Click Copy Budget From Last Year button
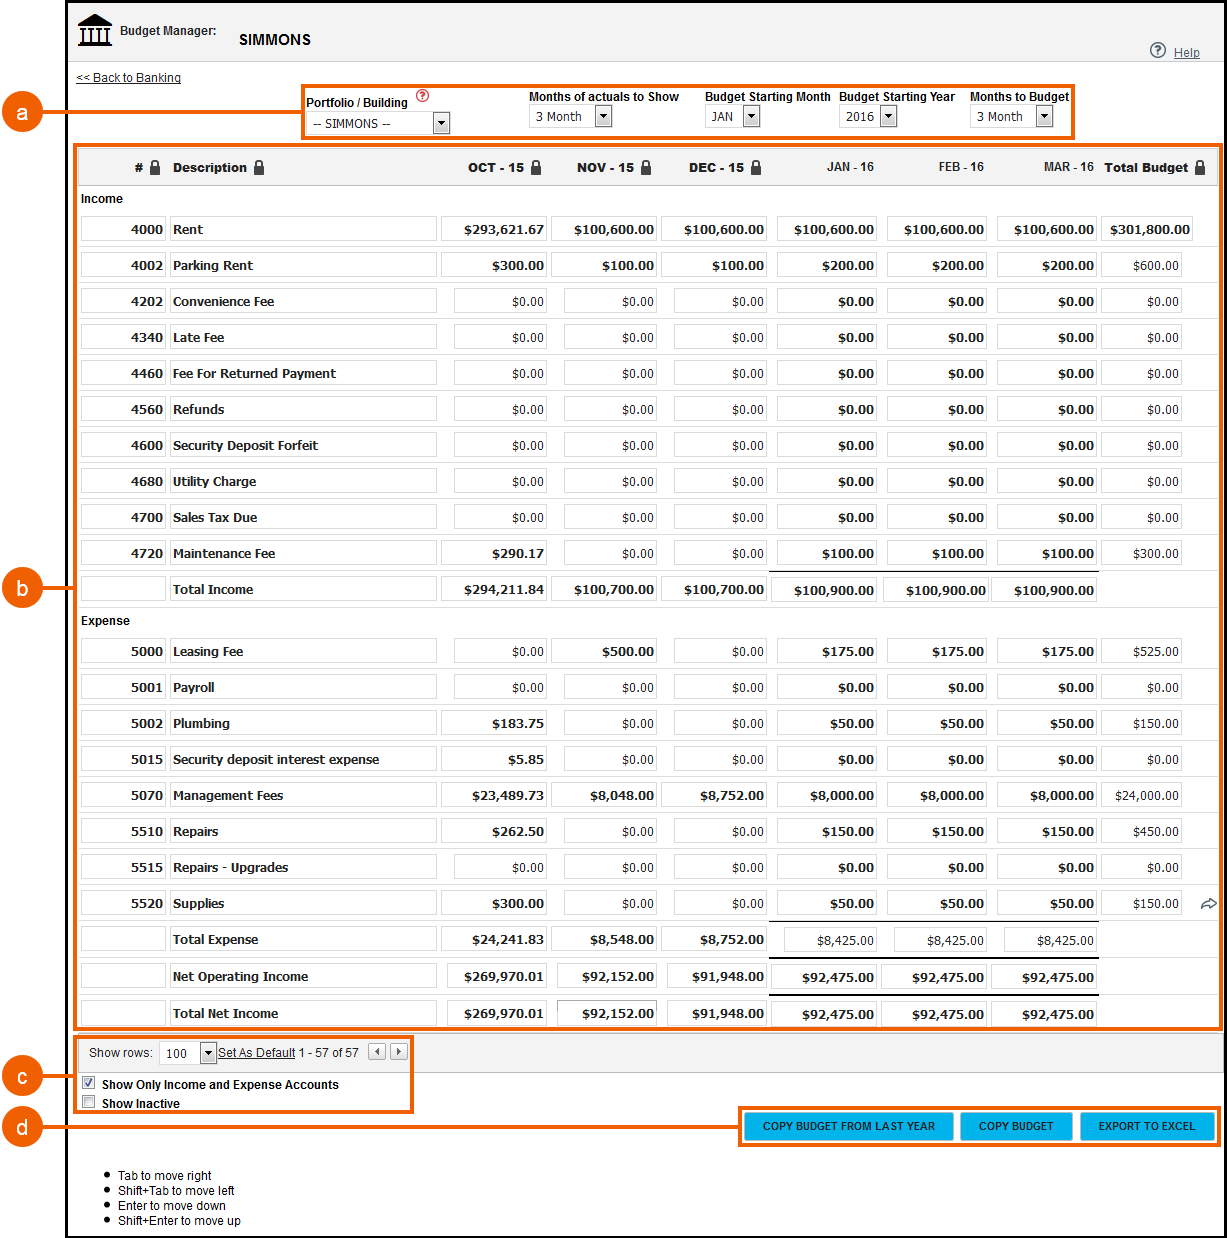This screenshot has width=1227, height=1238. (x=849, y=1126)
